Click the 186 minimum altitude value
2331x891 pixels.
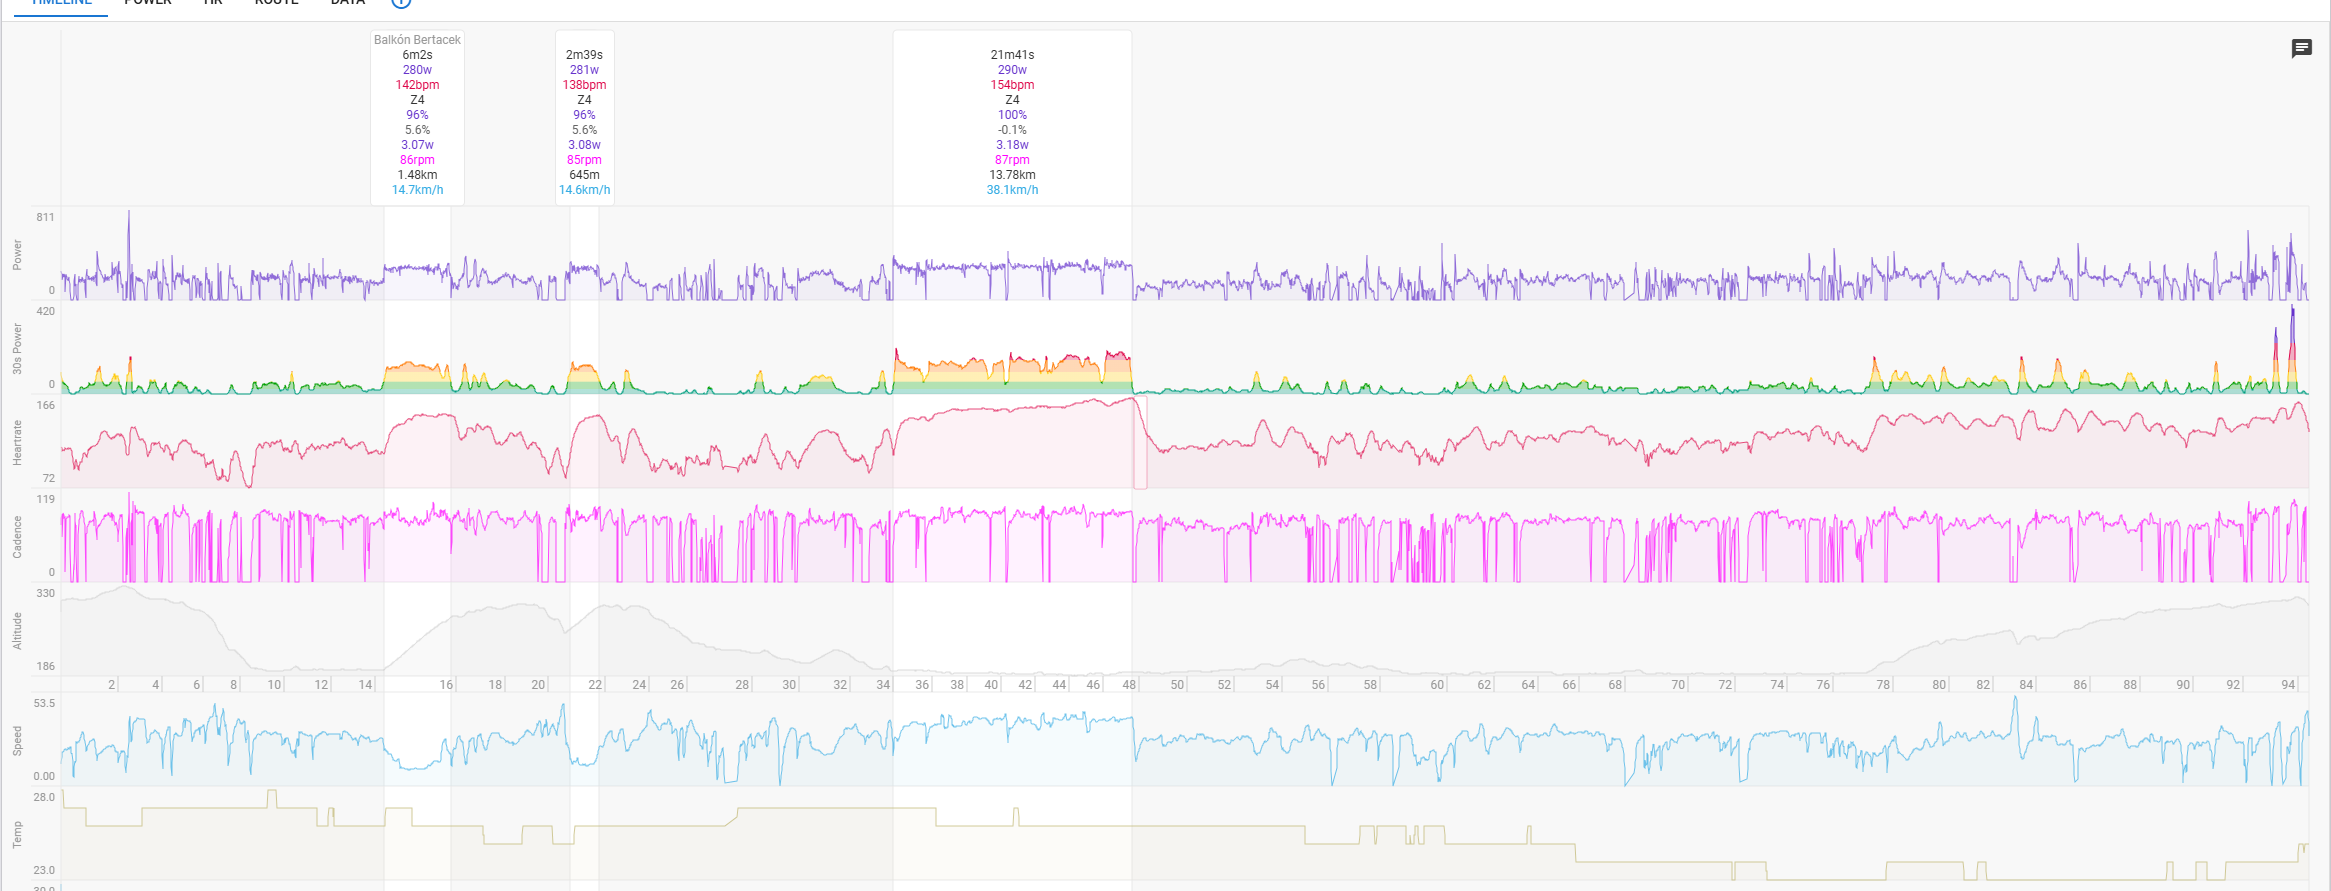click(x=45, y=666)
